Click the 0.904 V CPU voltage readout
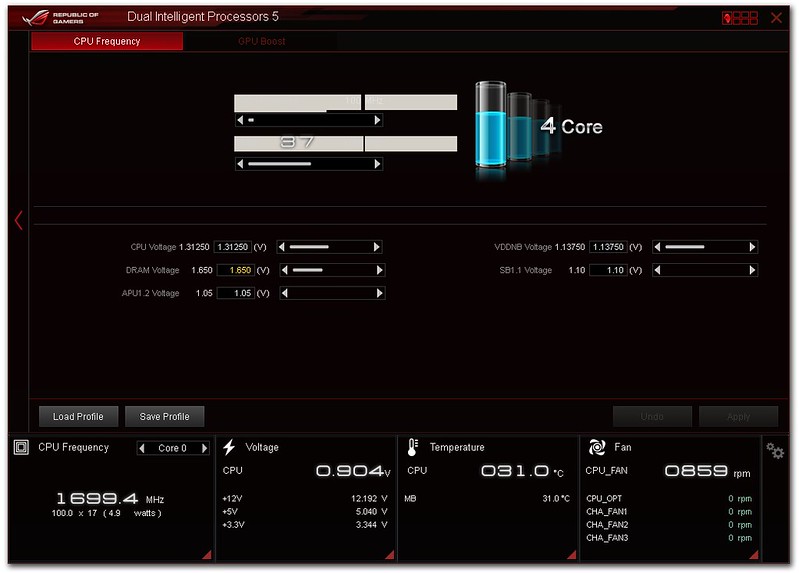This screenshot has width=799, height=573. tap(353, 471)
